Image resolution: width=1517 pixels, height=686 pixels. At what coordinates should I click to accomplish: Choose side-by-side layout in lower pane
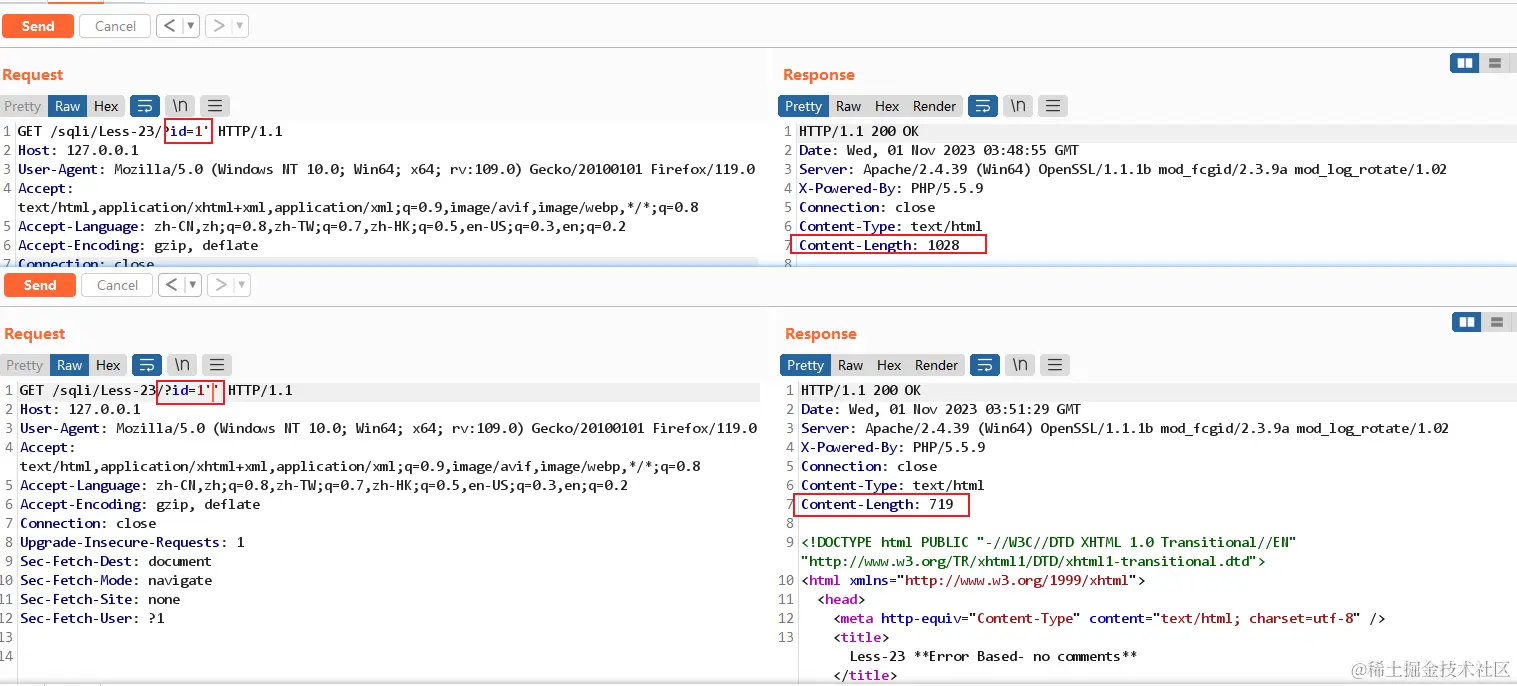[x=1467, y=322]
